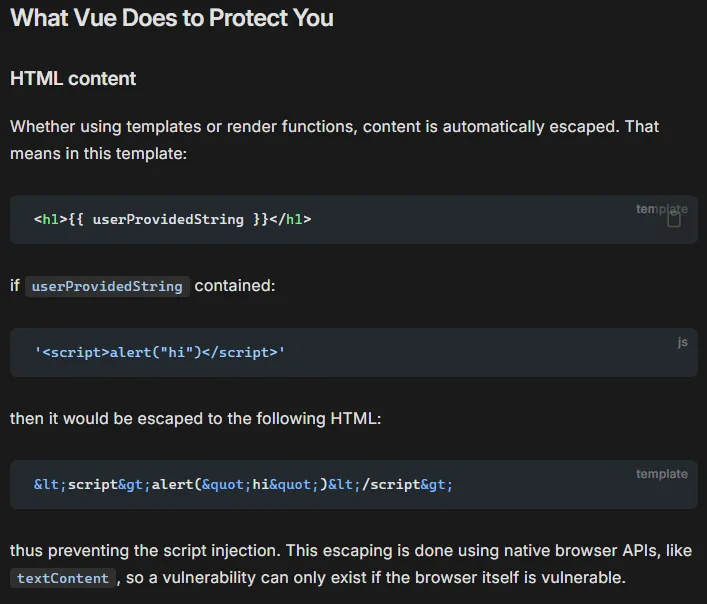
Task: Click the 'template' label on the first code block
Action: pyautogui.click(x=661, y=209)
